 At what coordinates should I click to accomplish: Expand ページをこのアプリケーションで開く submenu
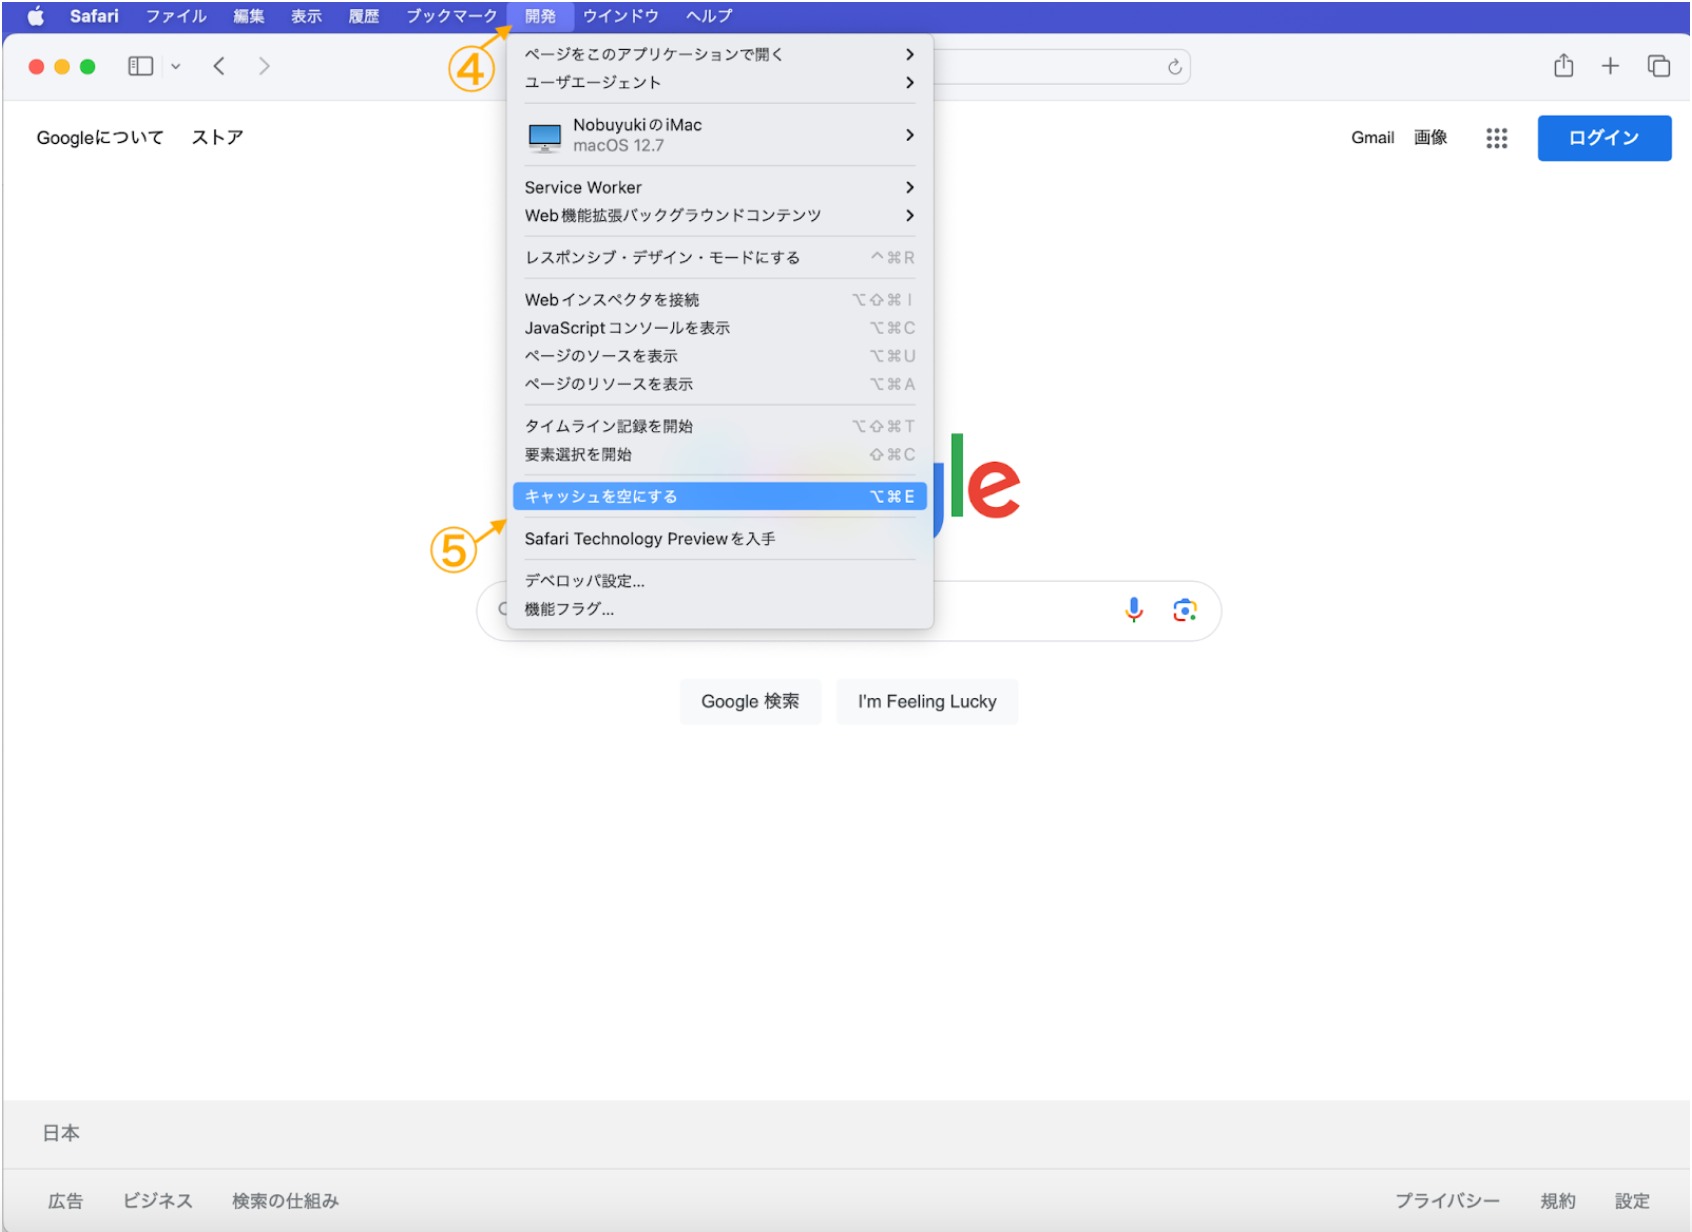point(720,54)
